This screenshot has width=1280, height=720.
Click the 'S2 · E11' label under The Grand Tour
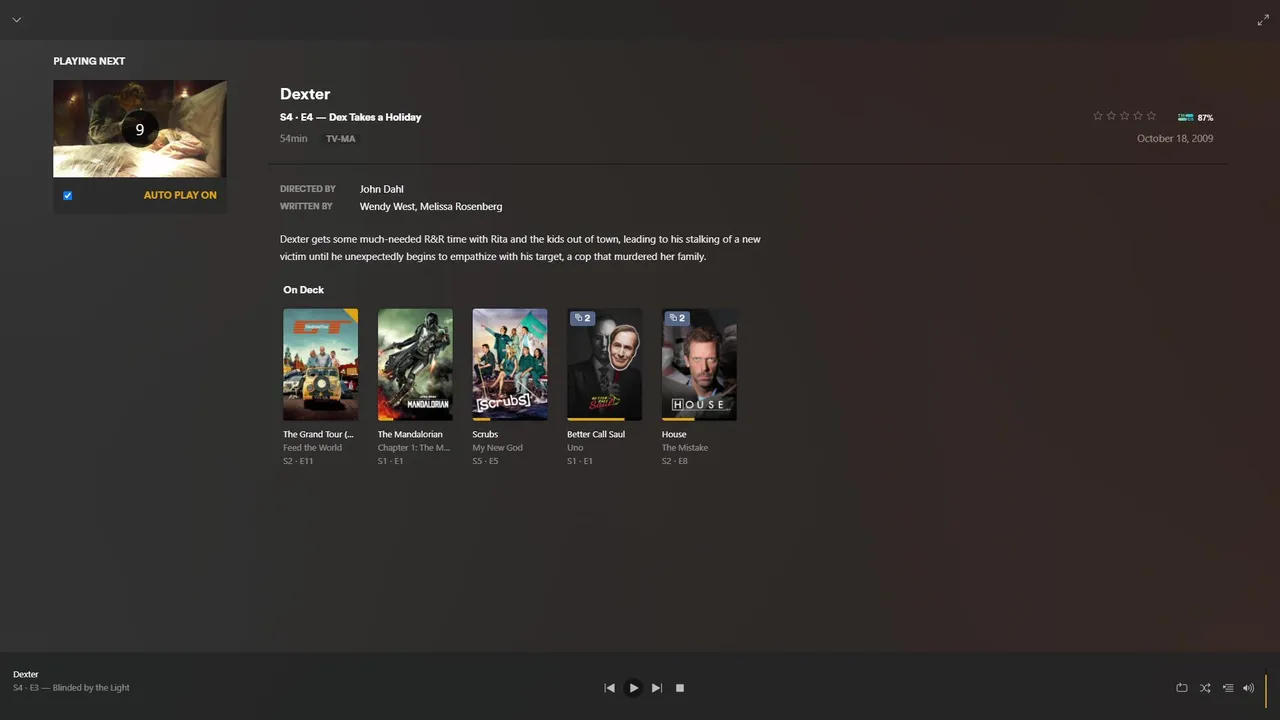tap(298, 462)
